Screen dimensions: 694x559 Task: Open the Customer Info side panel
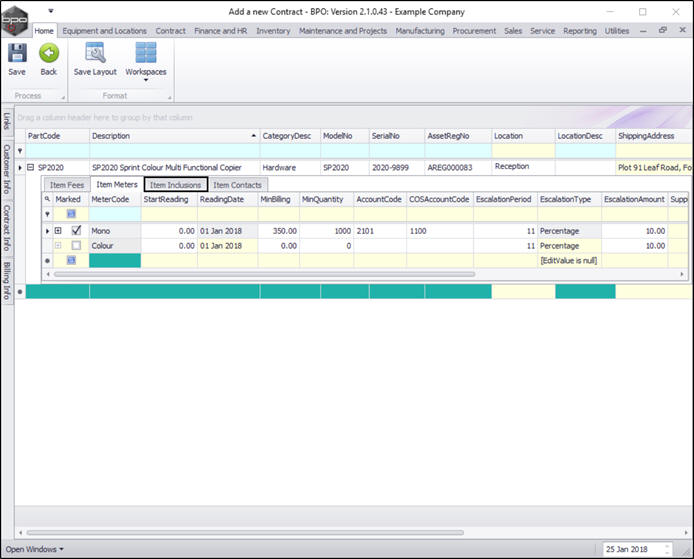click(x=7, y=169)
